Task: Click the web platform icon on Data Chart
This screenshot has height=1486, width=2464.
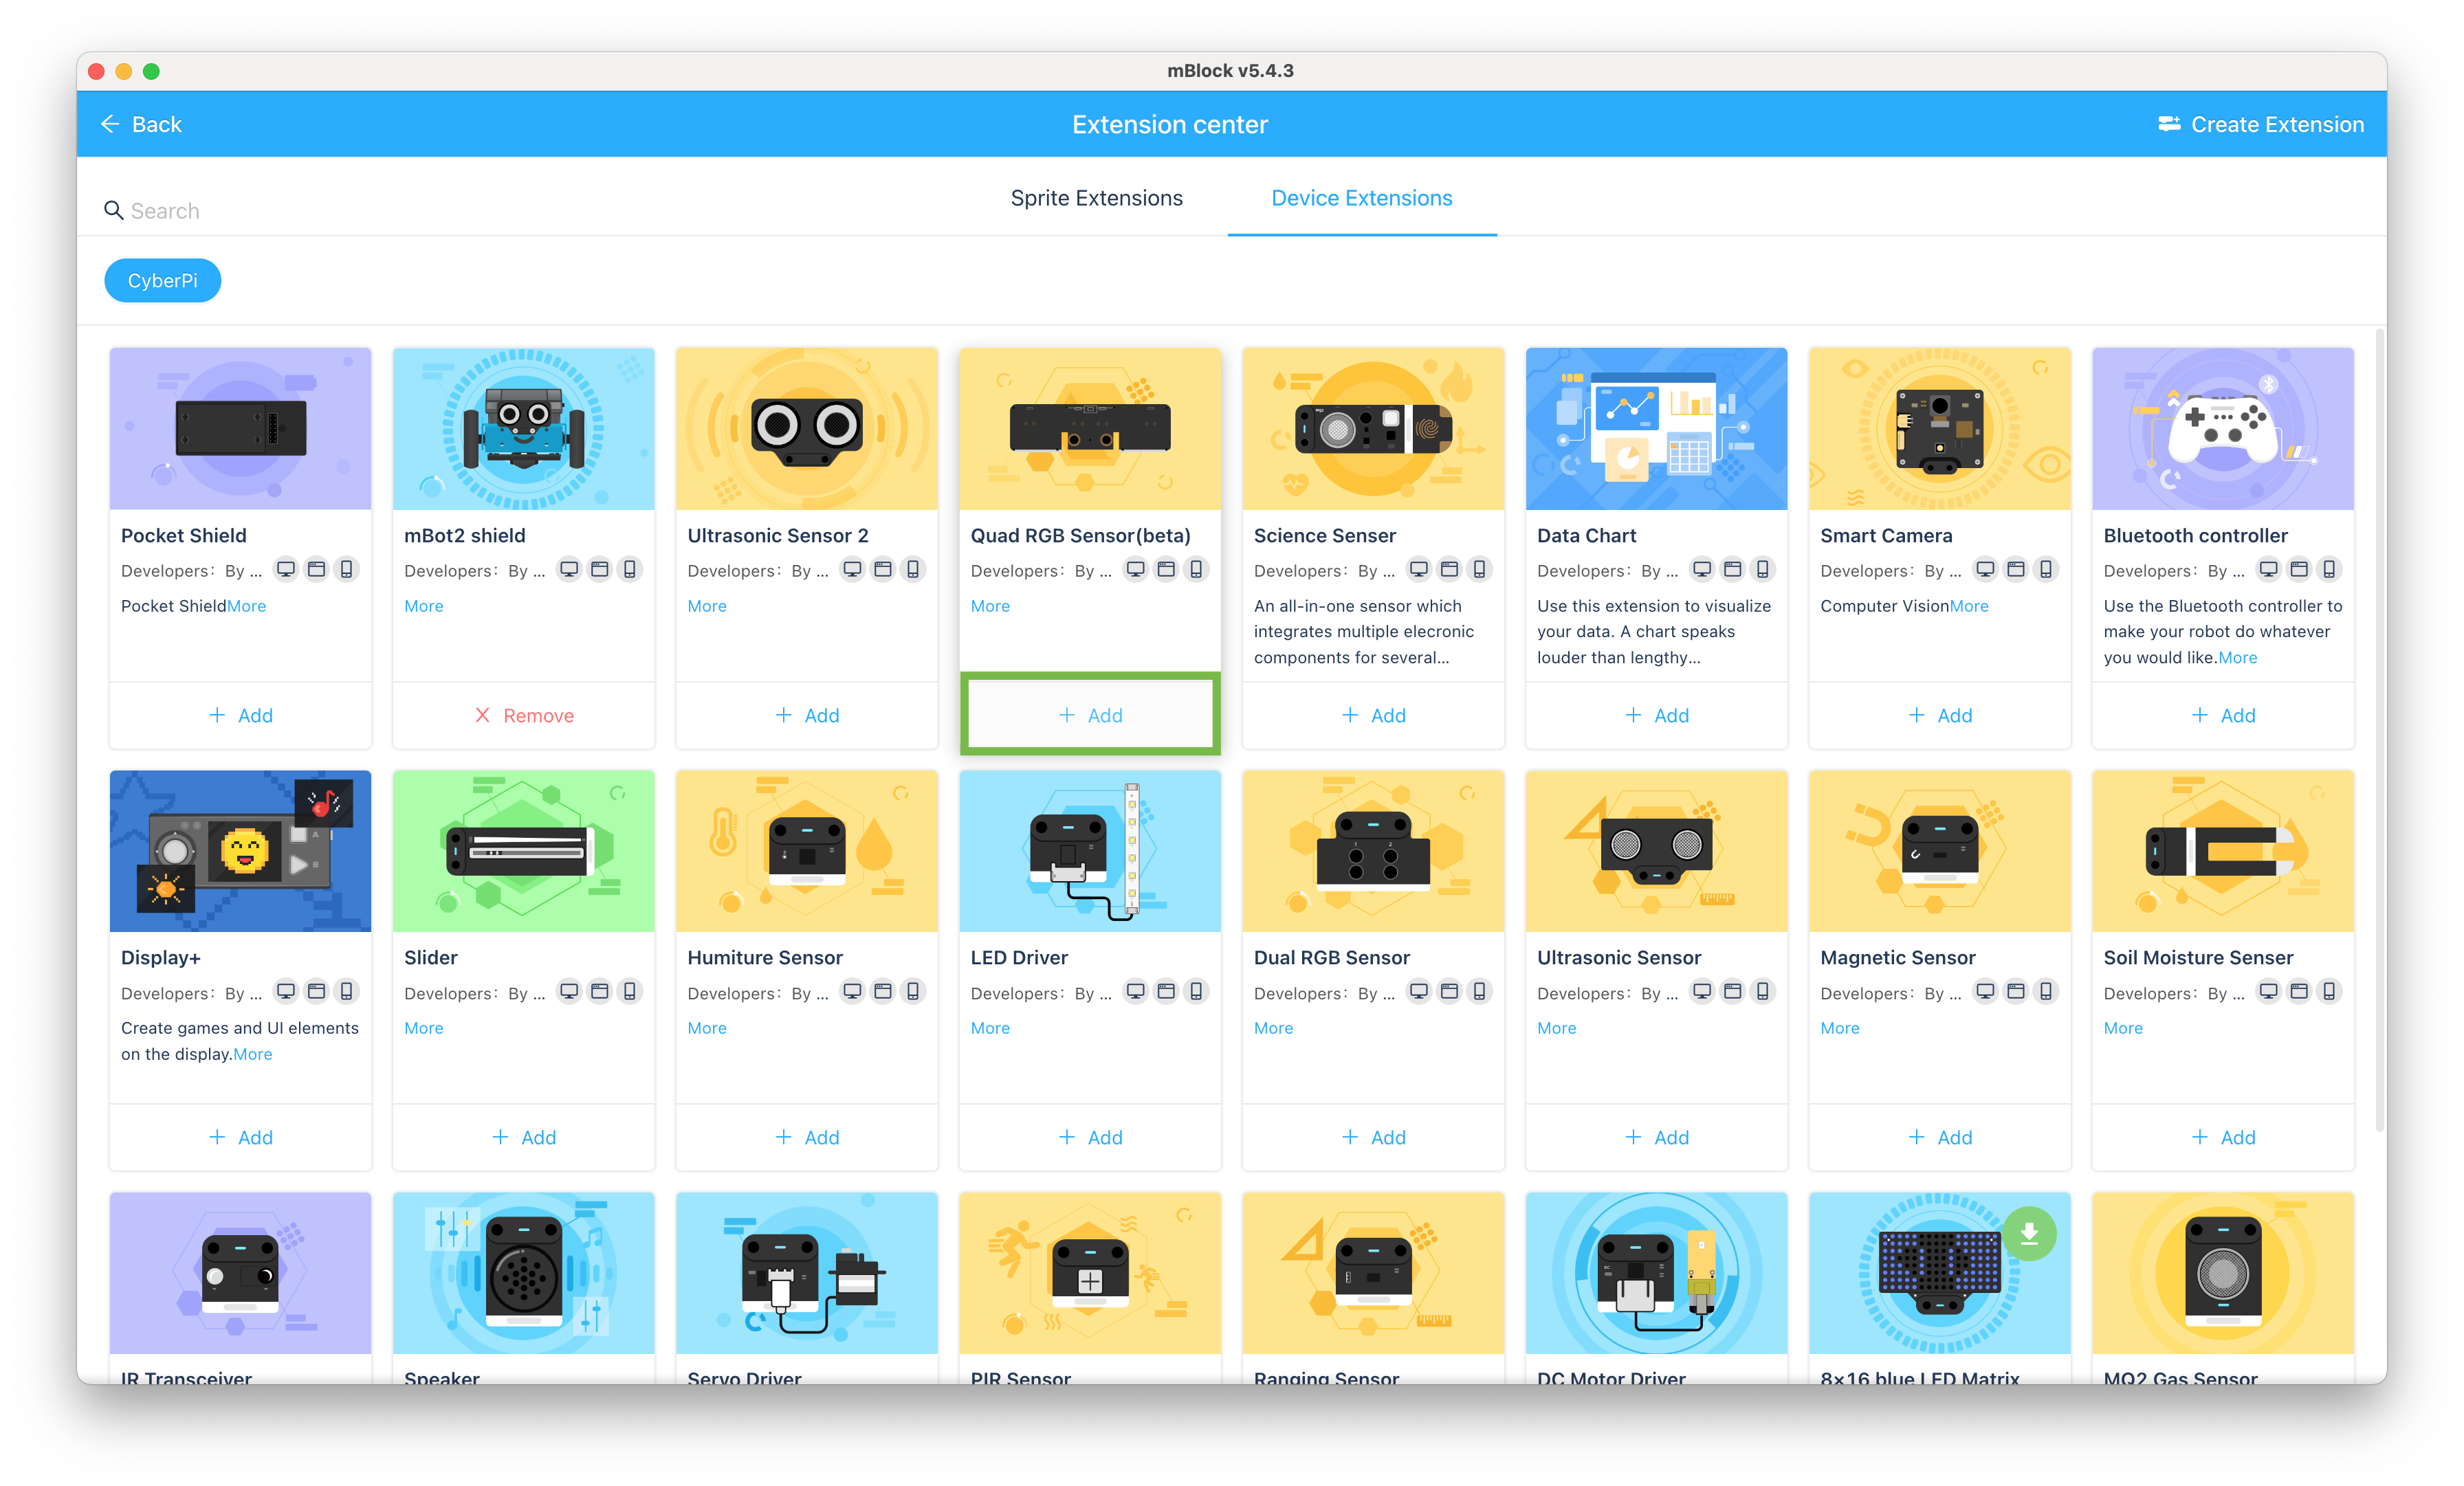Action: [x=1732, y=569]
